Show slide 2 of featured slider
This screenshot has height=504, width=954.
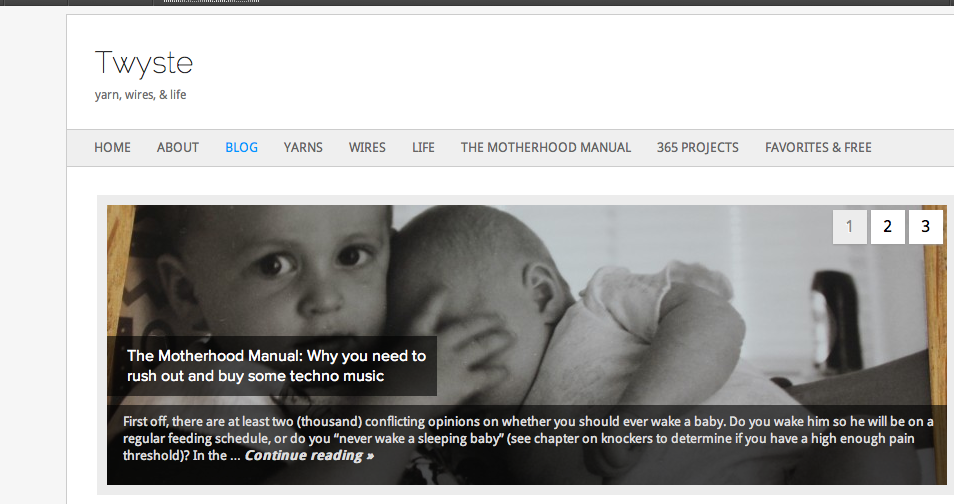tap(887, 227)
